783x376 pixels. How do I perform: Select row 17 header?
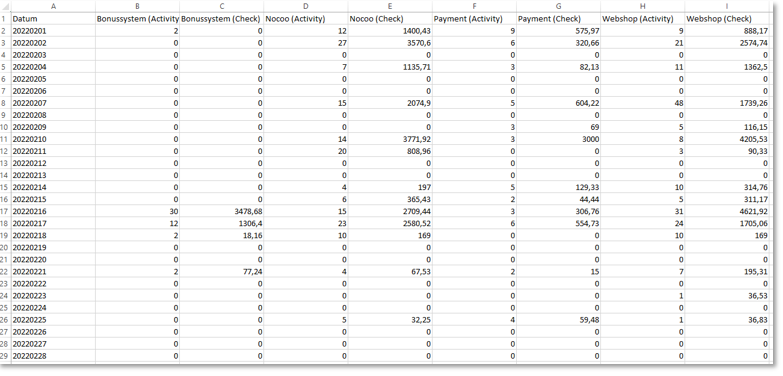[5, 211]
